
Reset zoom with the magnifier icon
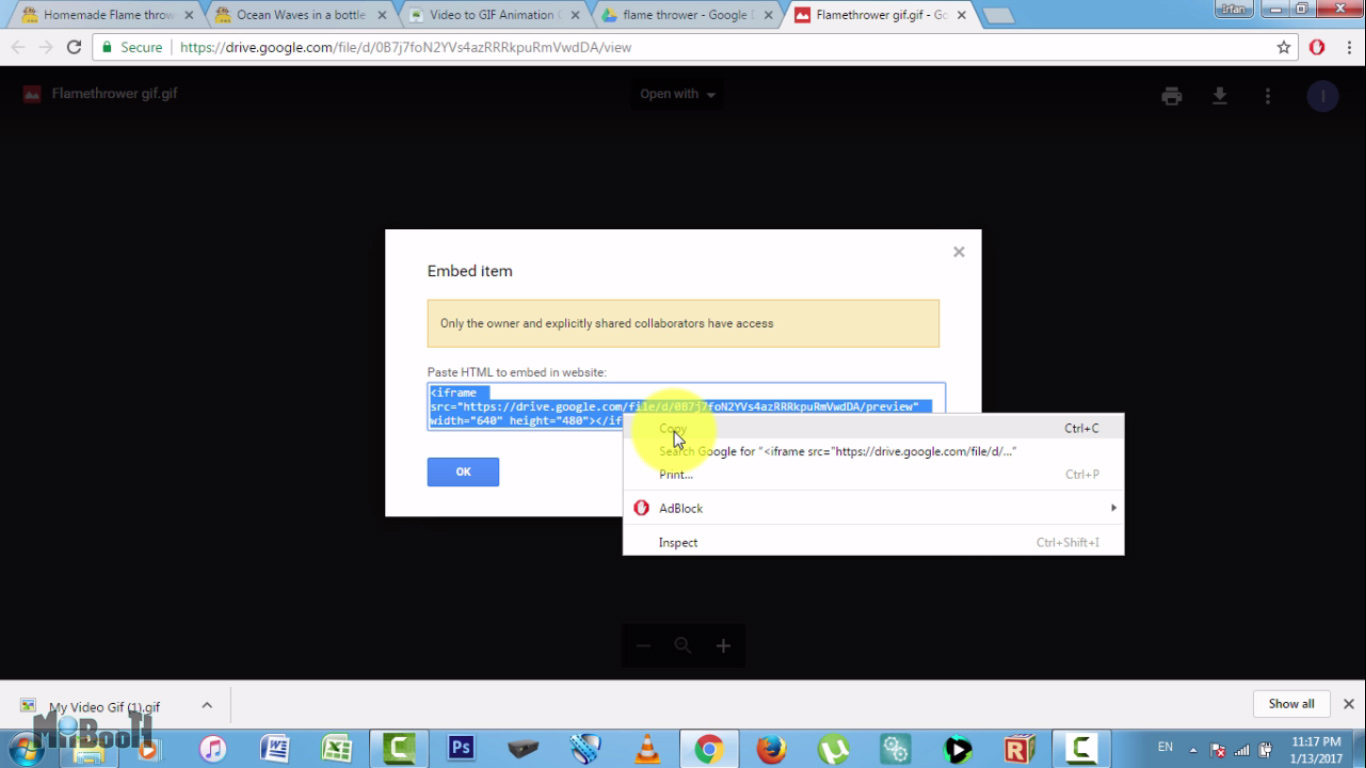683,646
